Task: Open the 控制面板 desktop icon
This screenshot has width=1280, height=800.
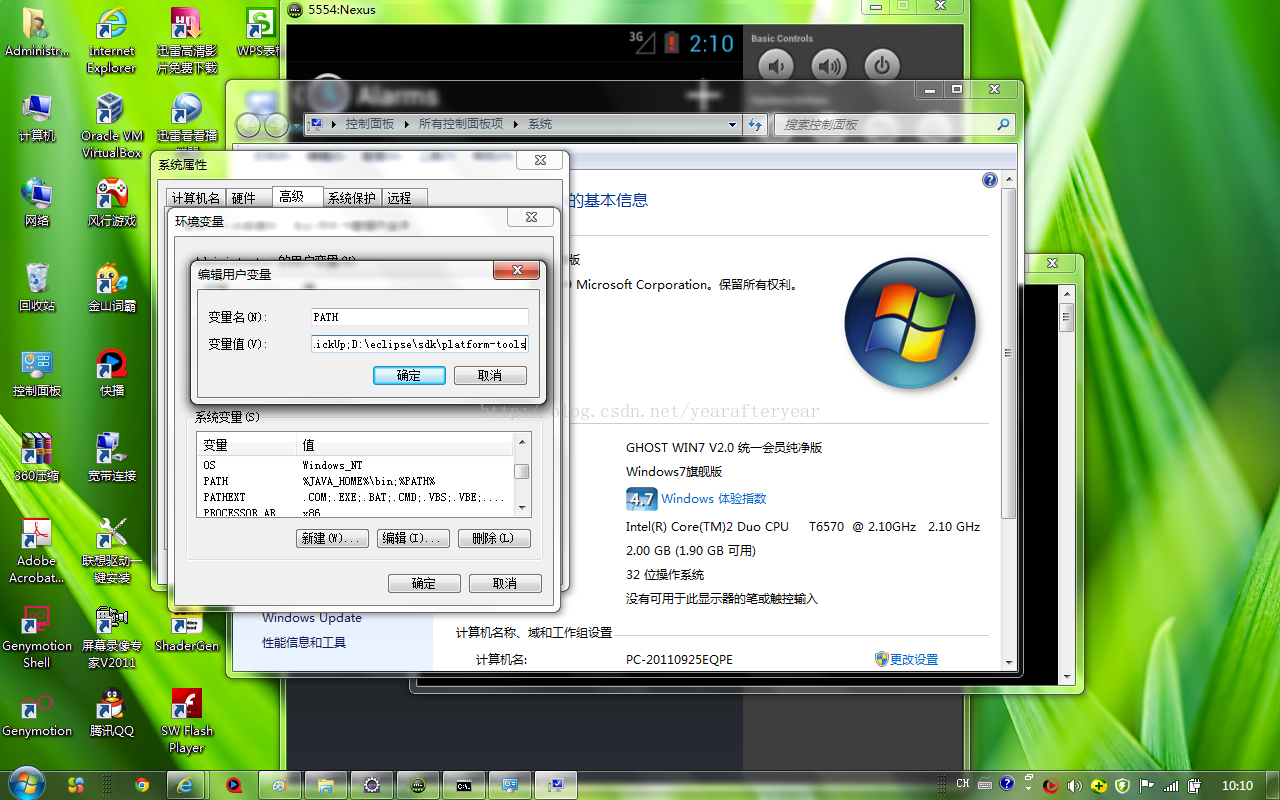Action: tap(37, 373)
